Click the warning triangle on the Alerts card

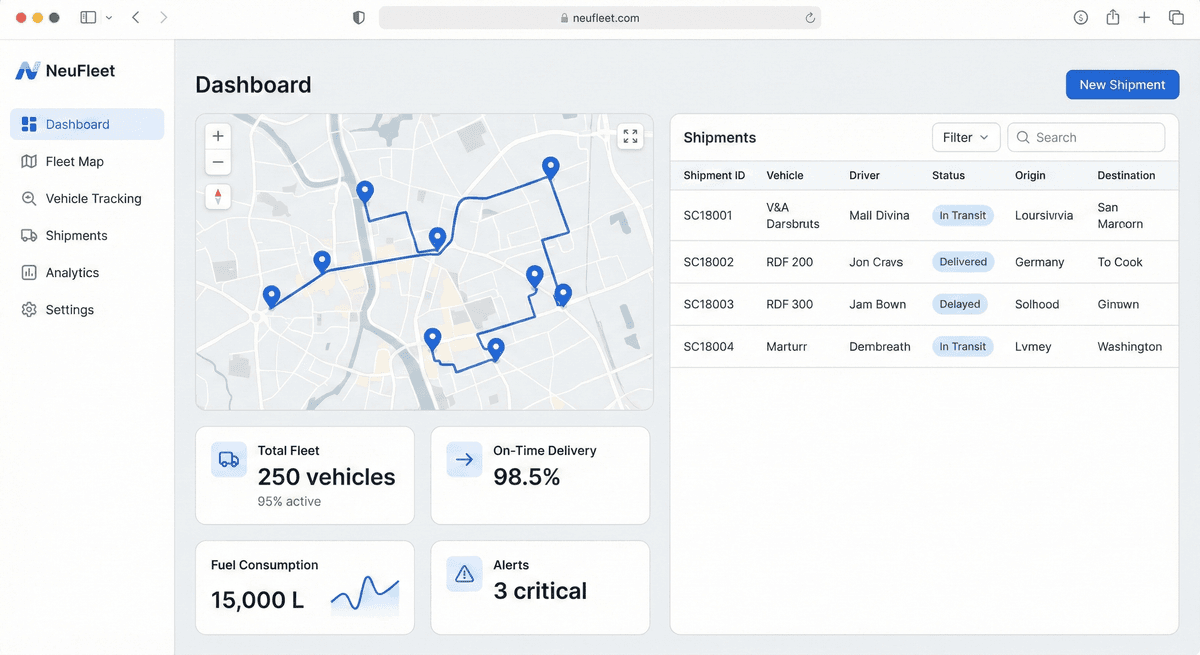(x=464, y=573)
